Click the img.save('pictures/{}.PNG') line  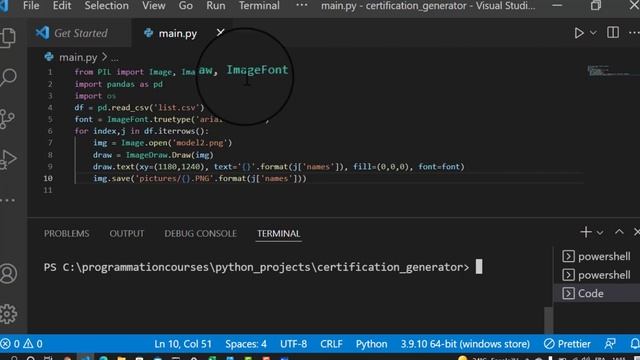click(200, 178)
